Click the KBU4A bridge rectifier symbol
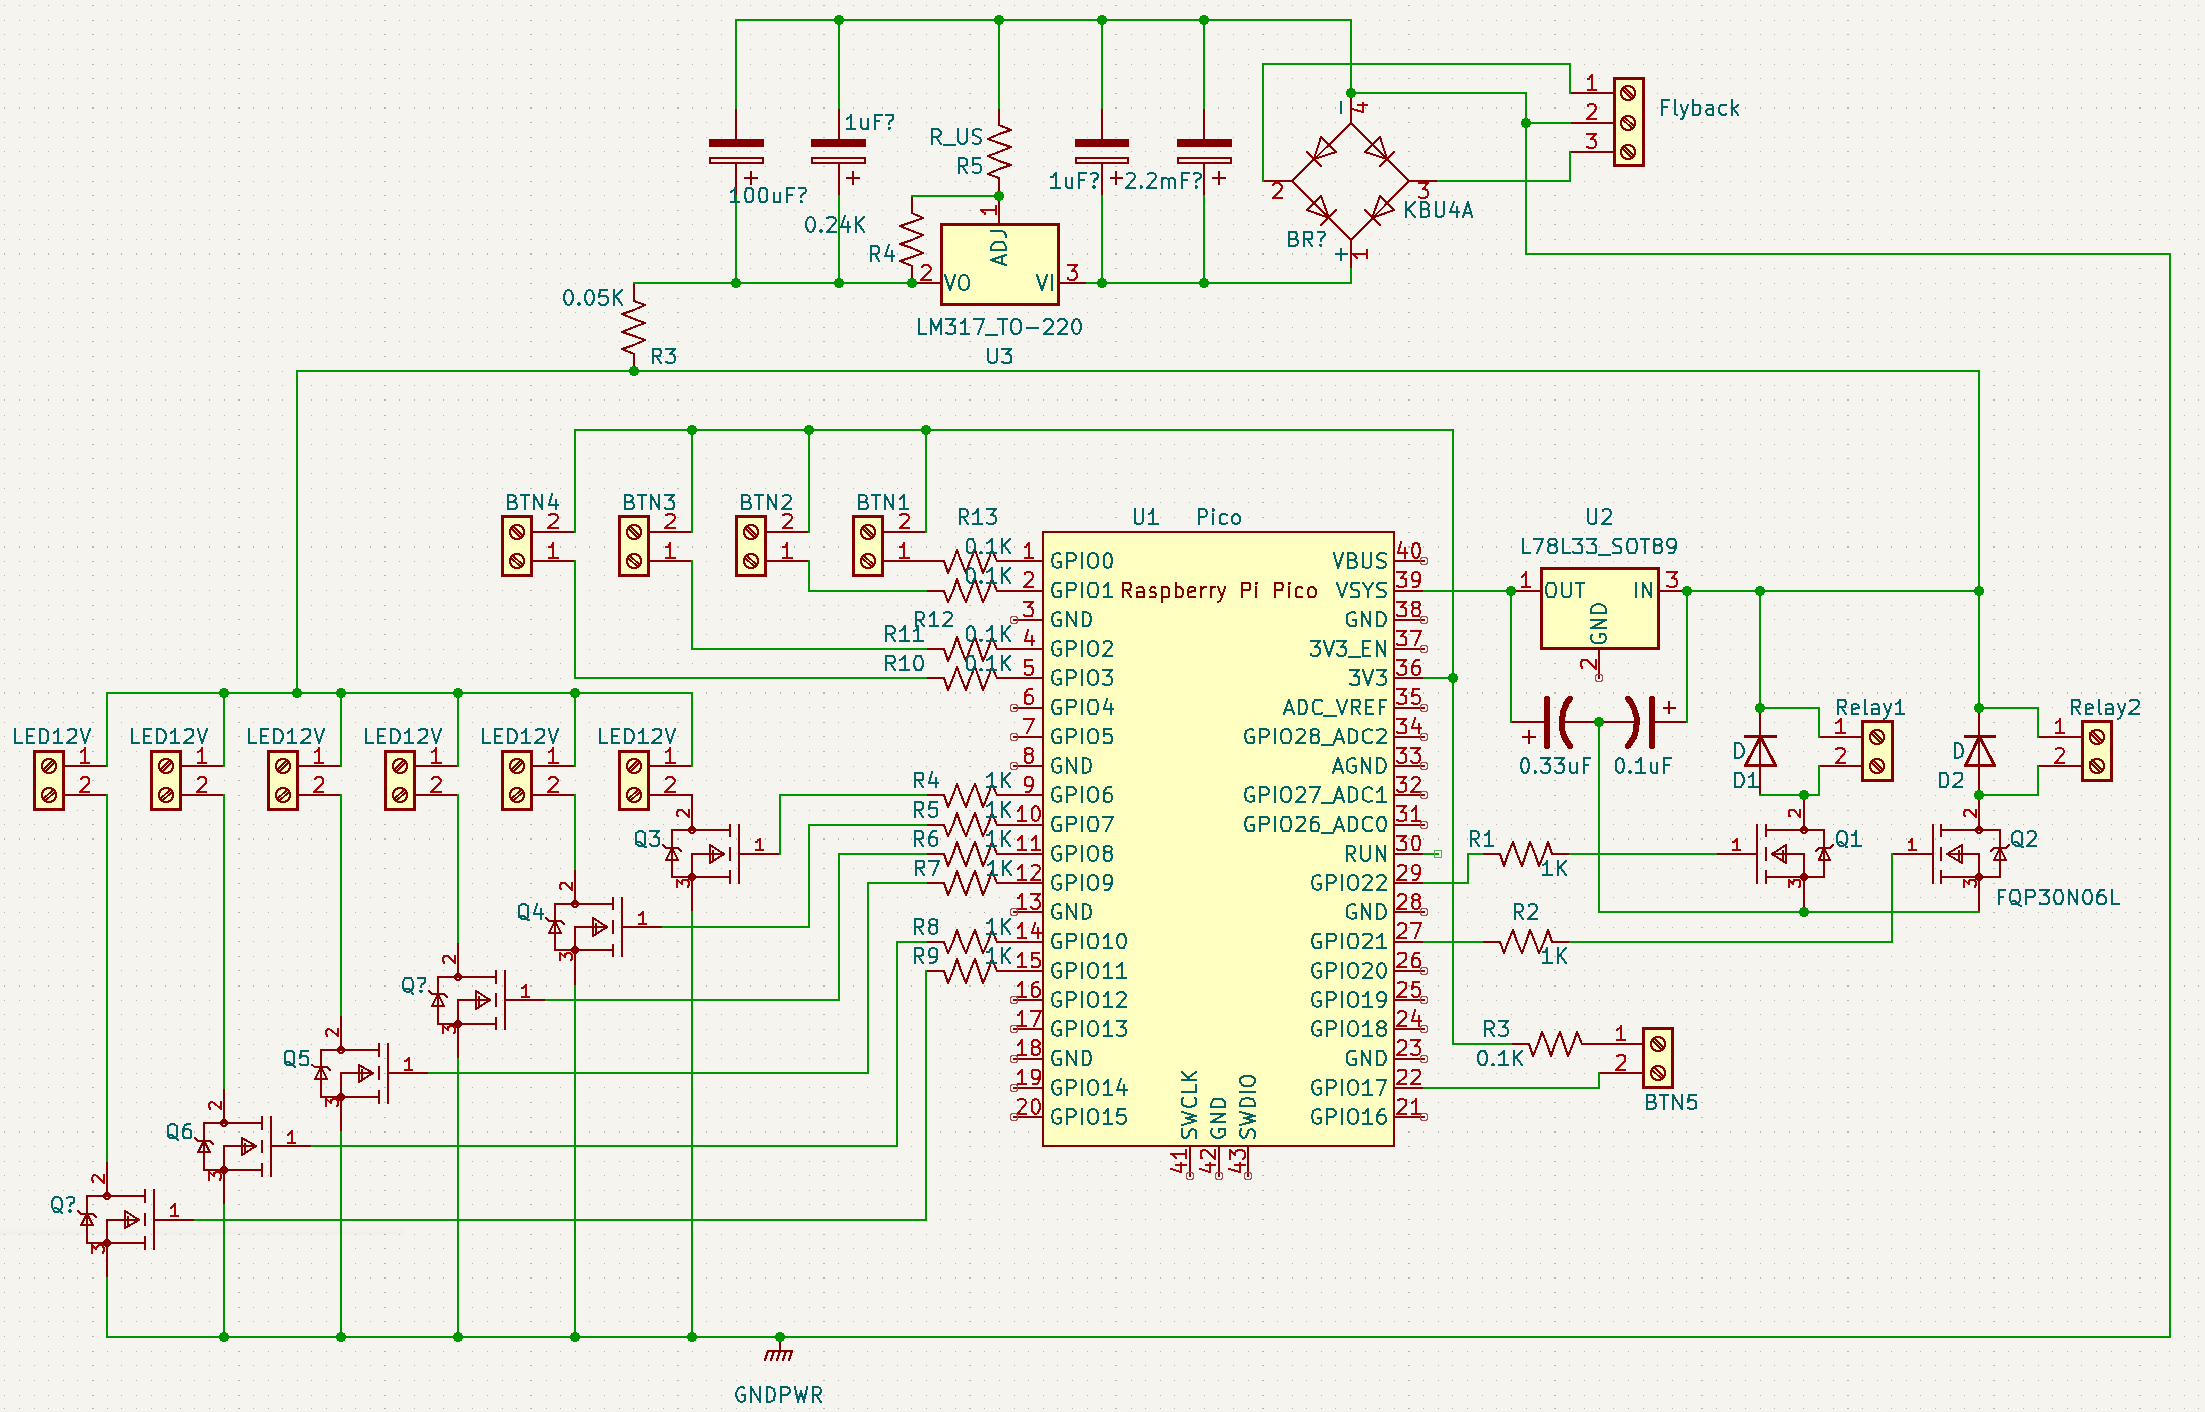Viewport: 2205px width, 1412px height. (x=1350, y=181)
